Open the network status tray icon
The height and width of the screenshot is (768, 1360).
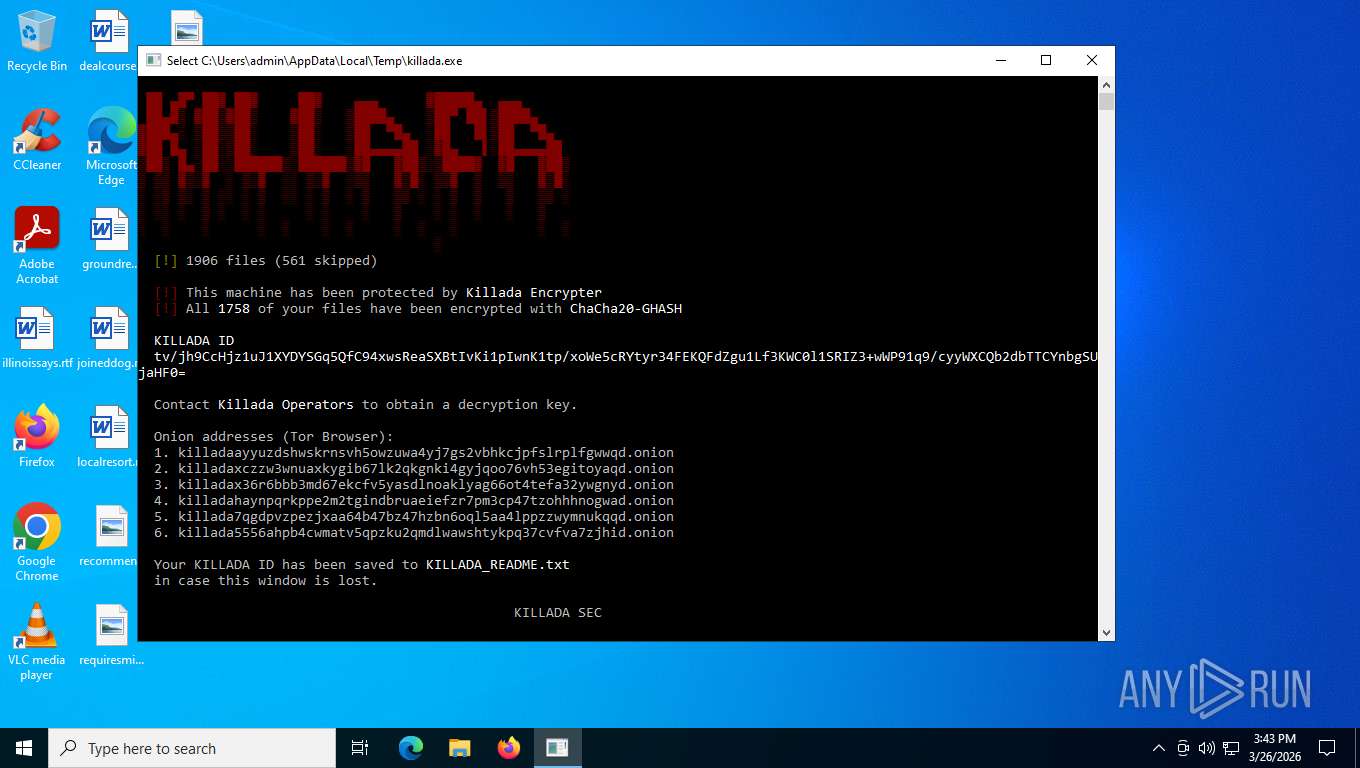pos(1231,748)
